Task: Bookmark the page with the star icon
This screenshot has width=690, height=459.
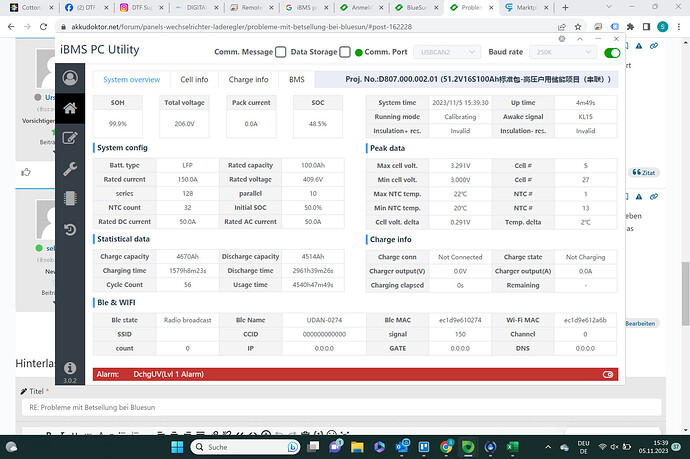Action: 578,27
